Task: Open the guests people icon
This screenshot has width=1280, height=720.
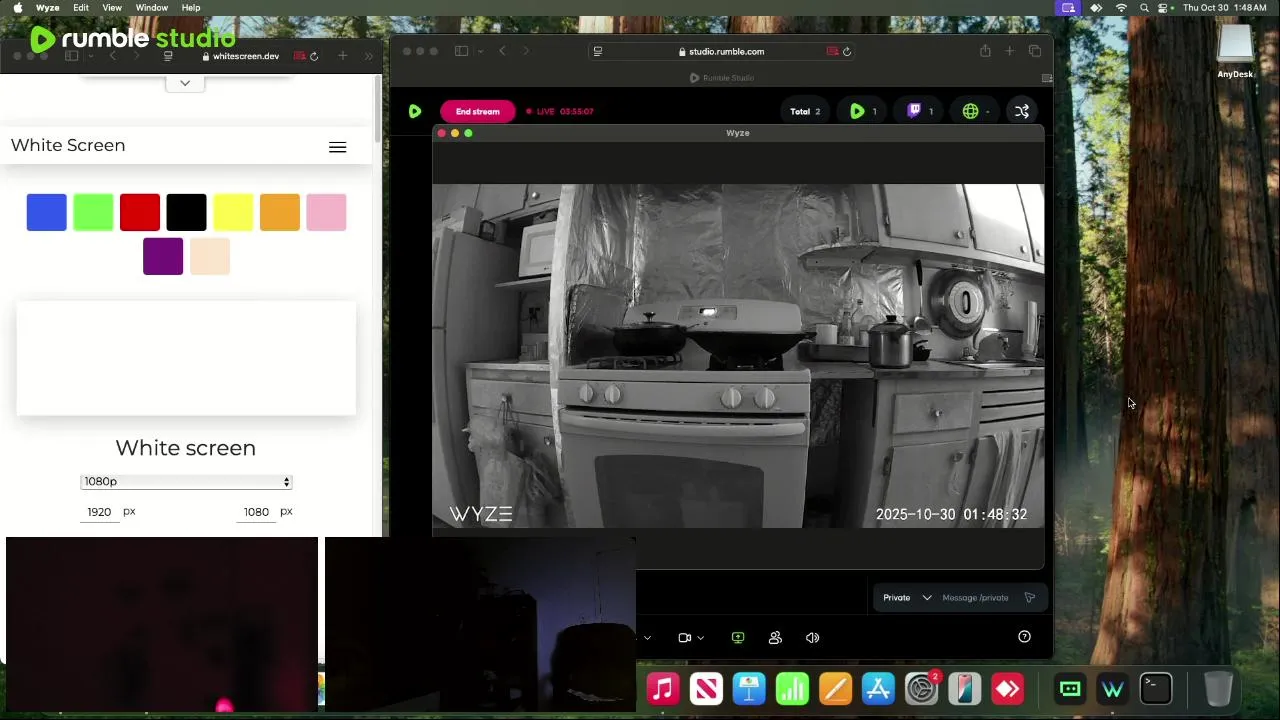Action: click(775, 637)
